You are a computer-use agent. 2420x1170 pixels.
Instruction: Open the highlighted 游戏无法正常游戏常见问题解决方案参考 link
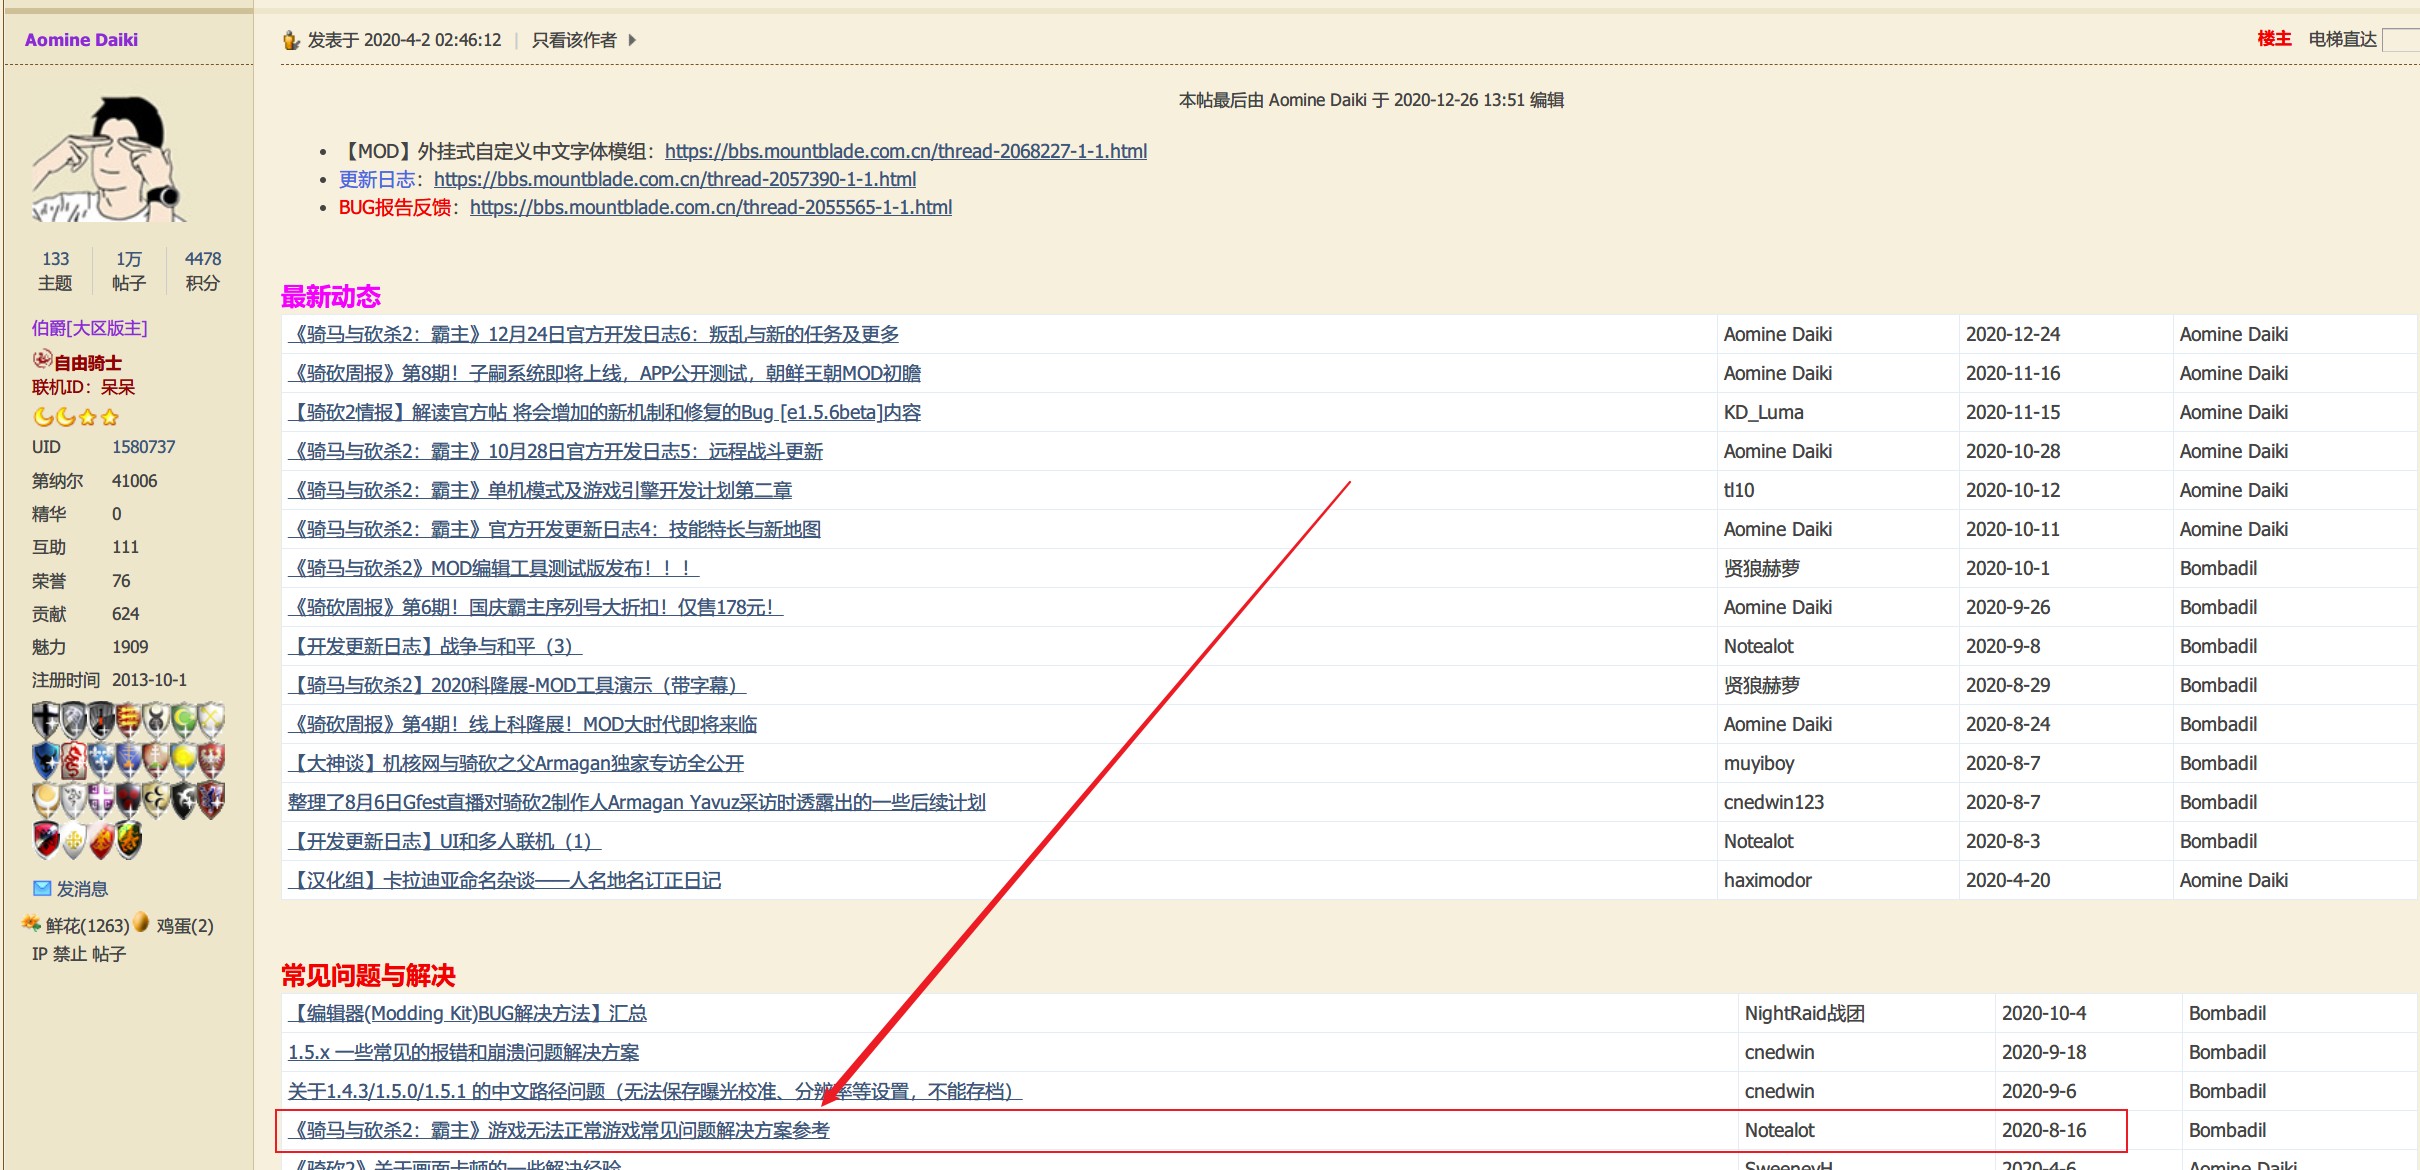coord(560,1130)
